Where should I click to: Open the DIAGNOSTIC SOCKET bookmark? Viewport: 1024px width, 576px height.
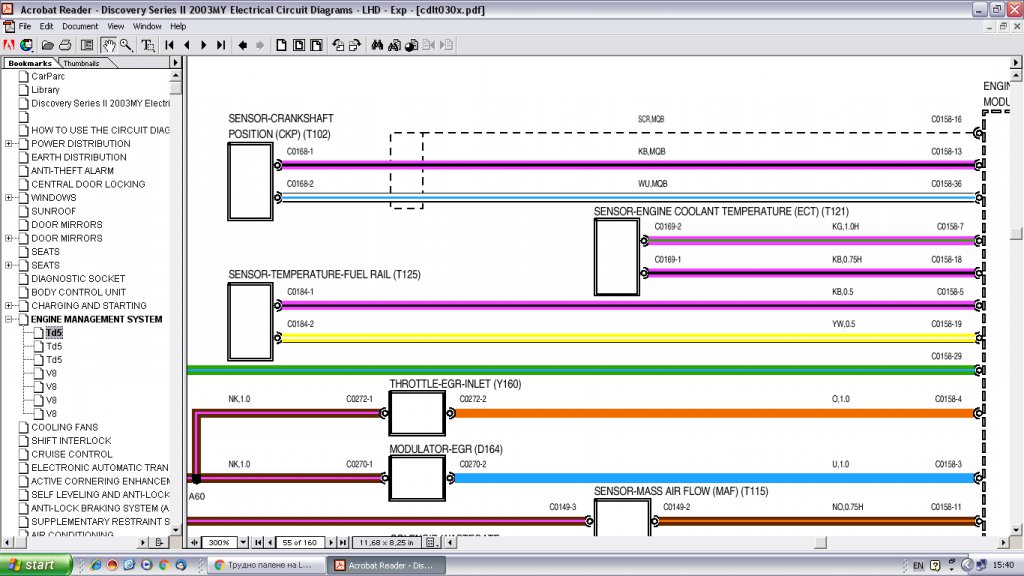coord(78,278)
